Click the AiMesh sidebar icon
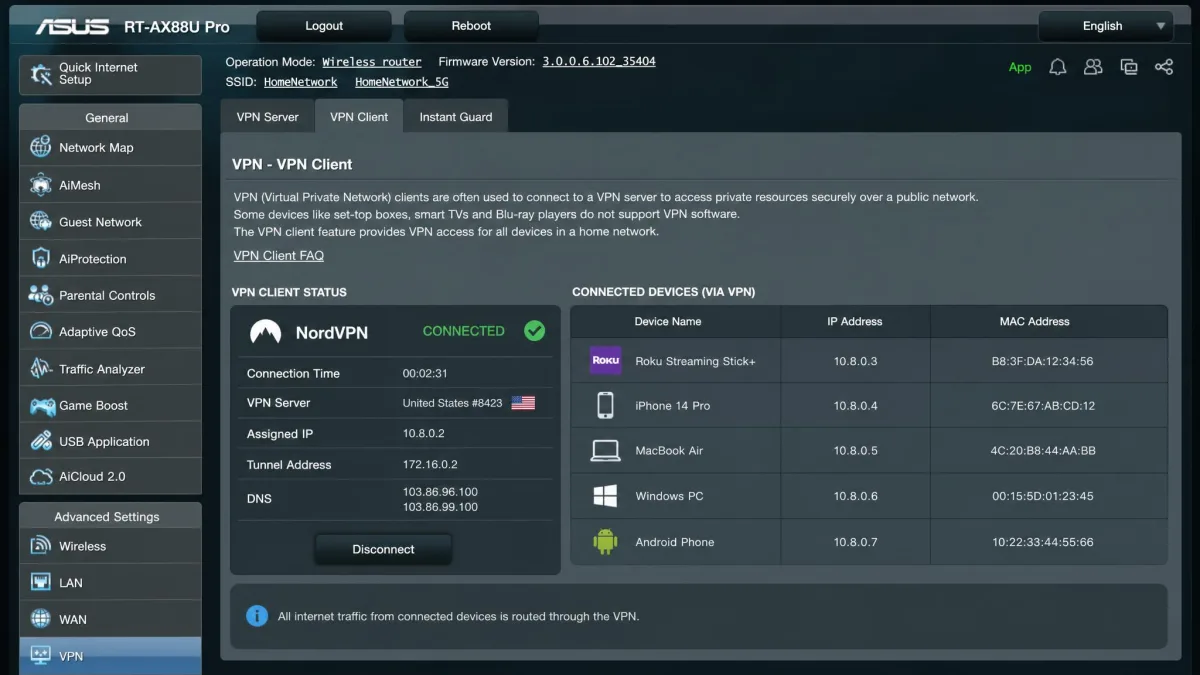This screenshot has height=675, width=1200. pos(41,185)
